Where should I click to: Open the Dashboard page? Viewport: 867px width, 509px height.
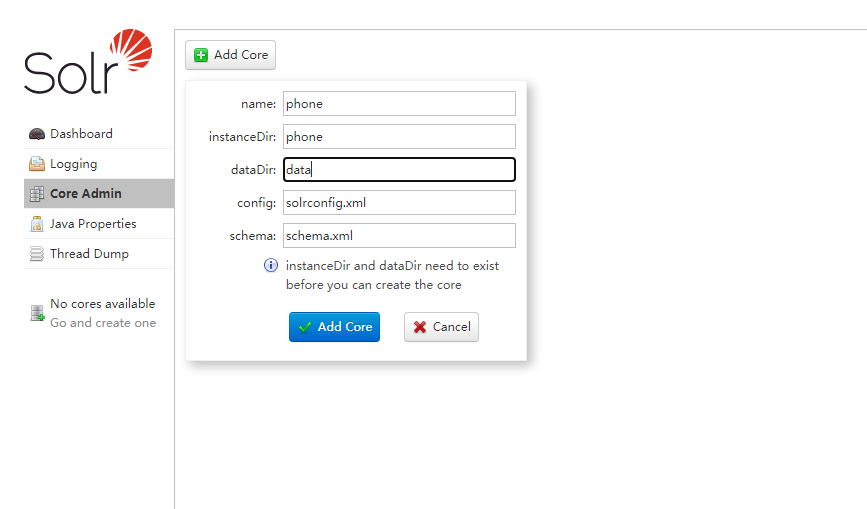point(81,134)
